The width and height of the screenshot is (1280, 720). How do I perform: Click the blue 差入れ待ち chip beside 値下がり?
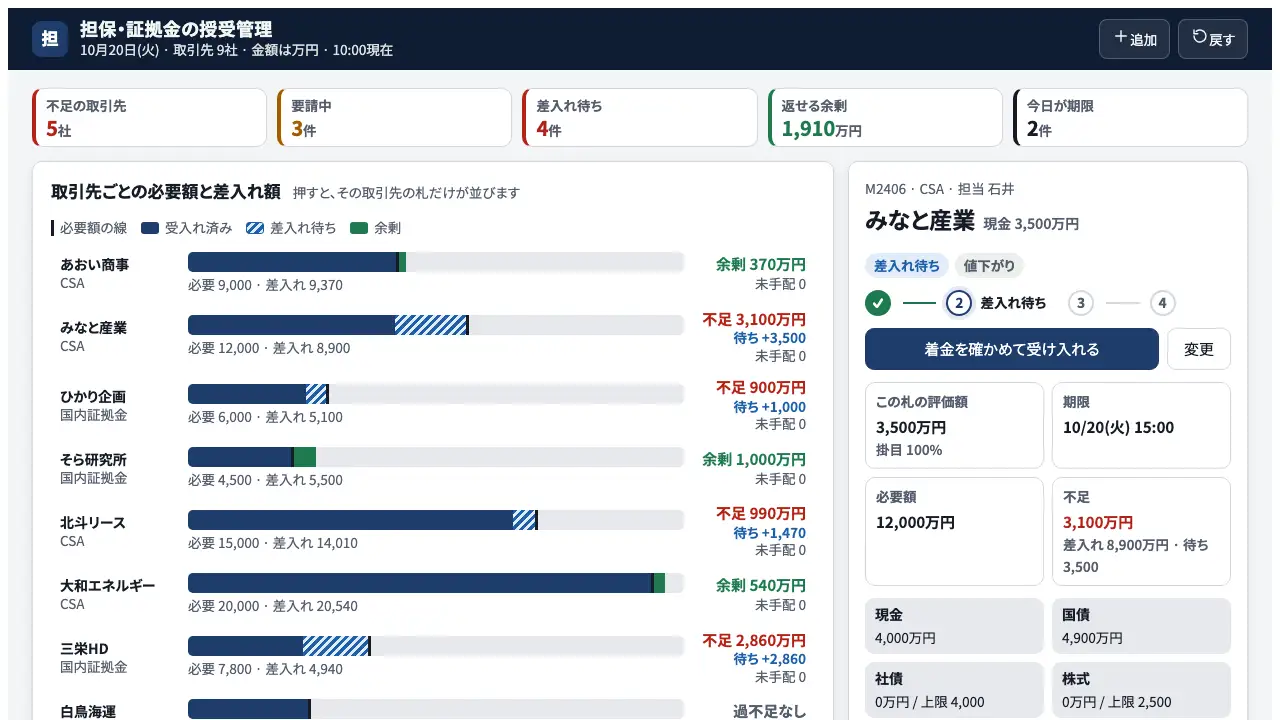click(x=907, y=266)
